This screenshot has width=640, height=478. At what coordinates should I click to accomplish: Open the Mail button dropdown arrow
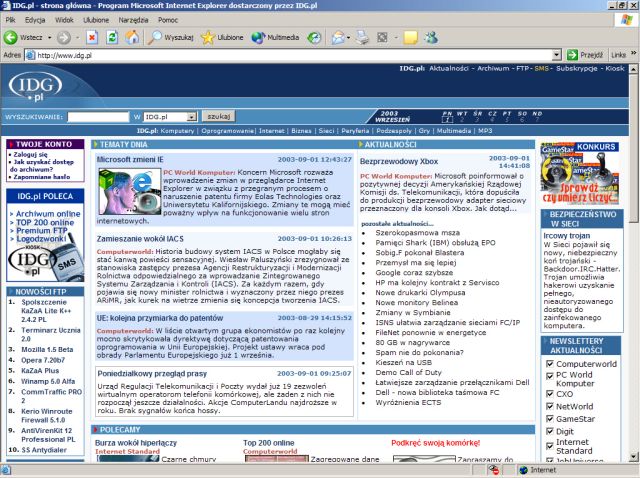coord(348,38)
